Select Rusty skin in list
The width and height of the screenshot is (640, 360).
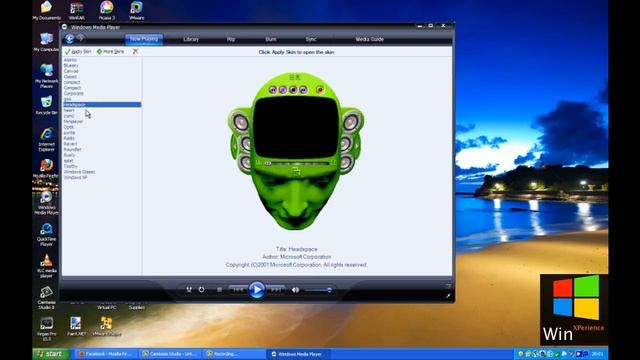(69, 155)
